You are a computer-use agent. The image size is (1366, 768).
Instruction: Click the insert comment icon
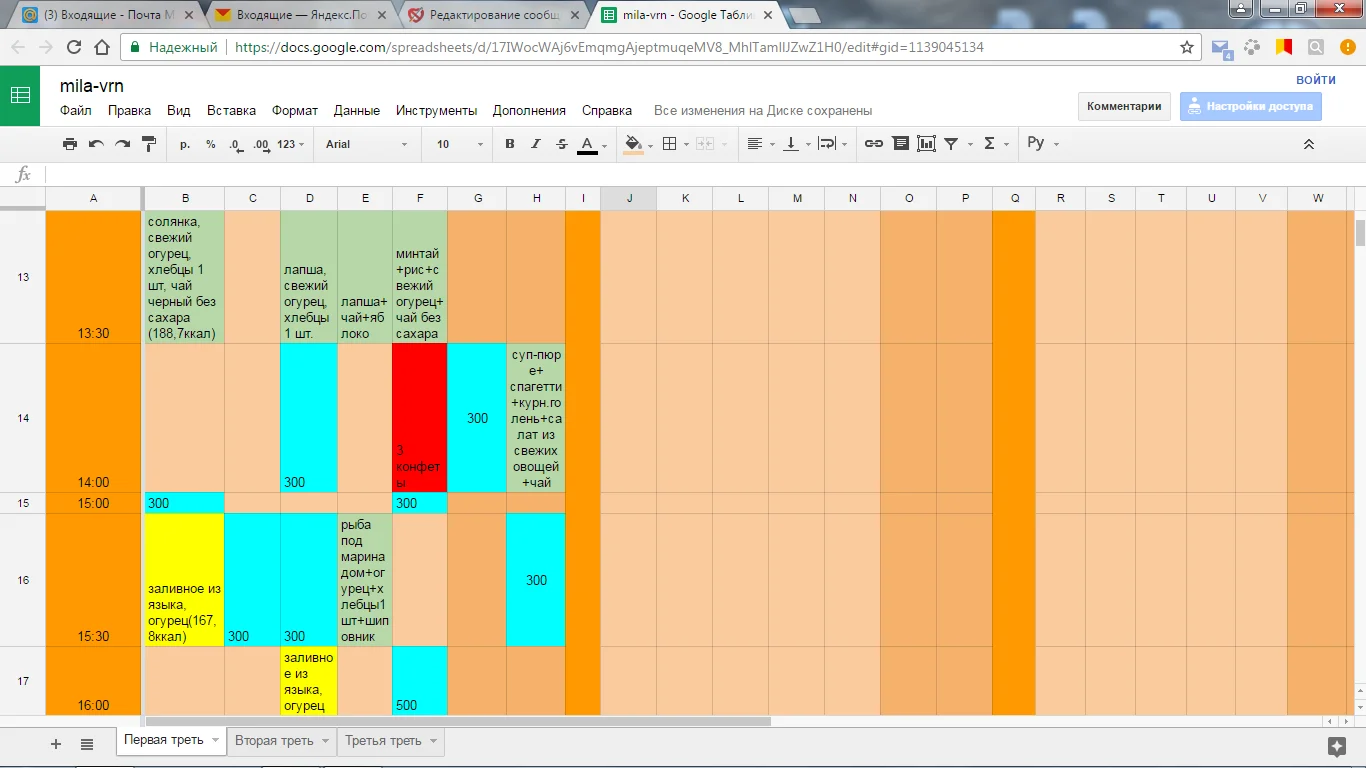click(x=900, y=144)
